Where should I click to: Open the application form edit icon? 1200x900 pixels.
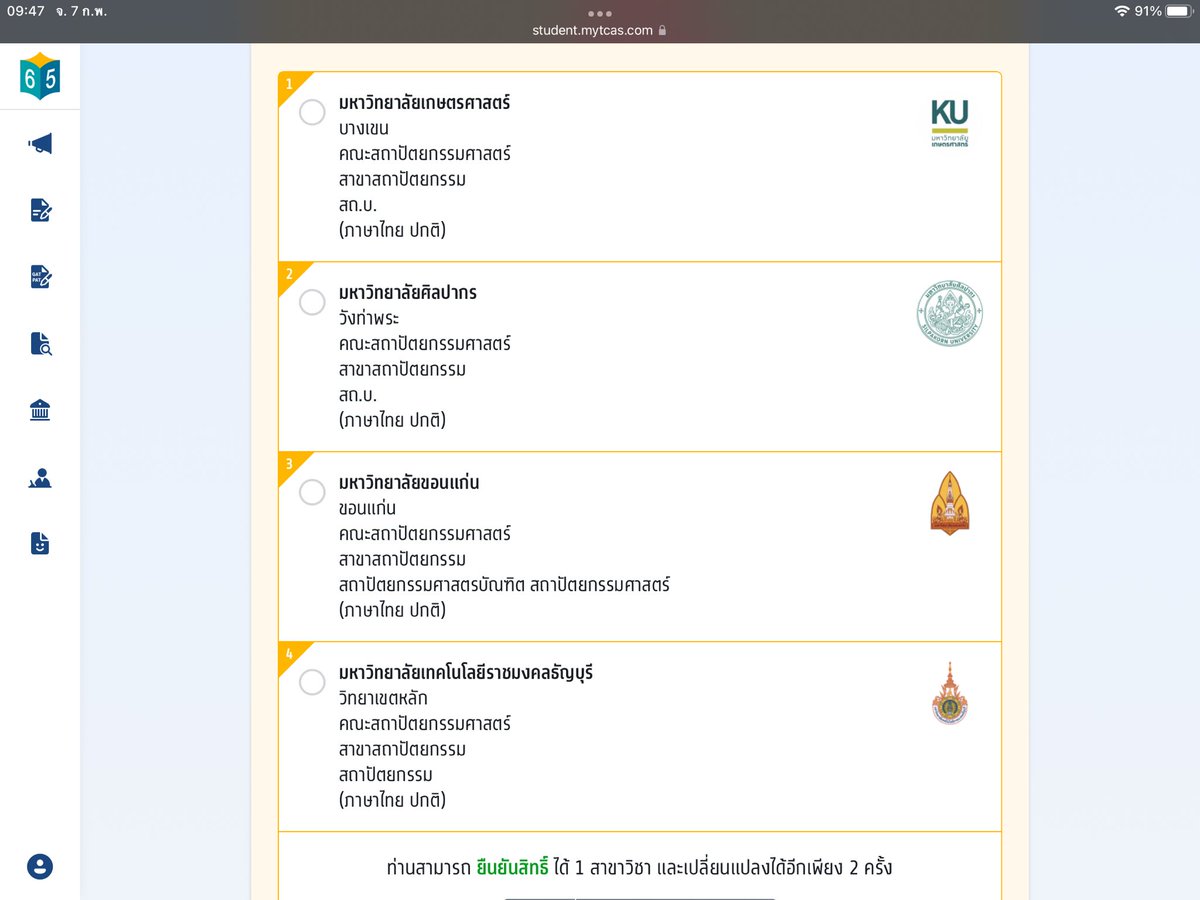[40, 210]
